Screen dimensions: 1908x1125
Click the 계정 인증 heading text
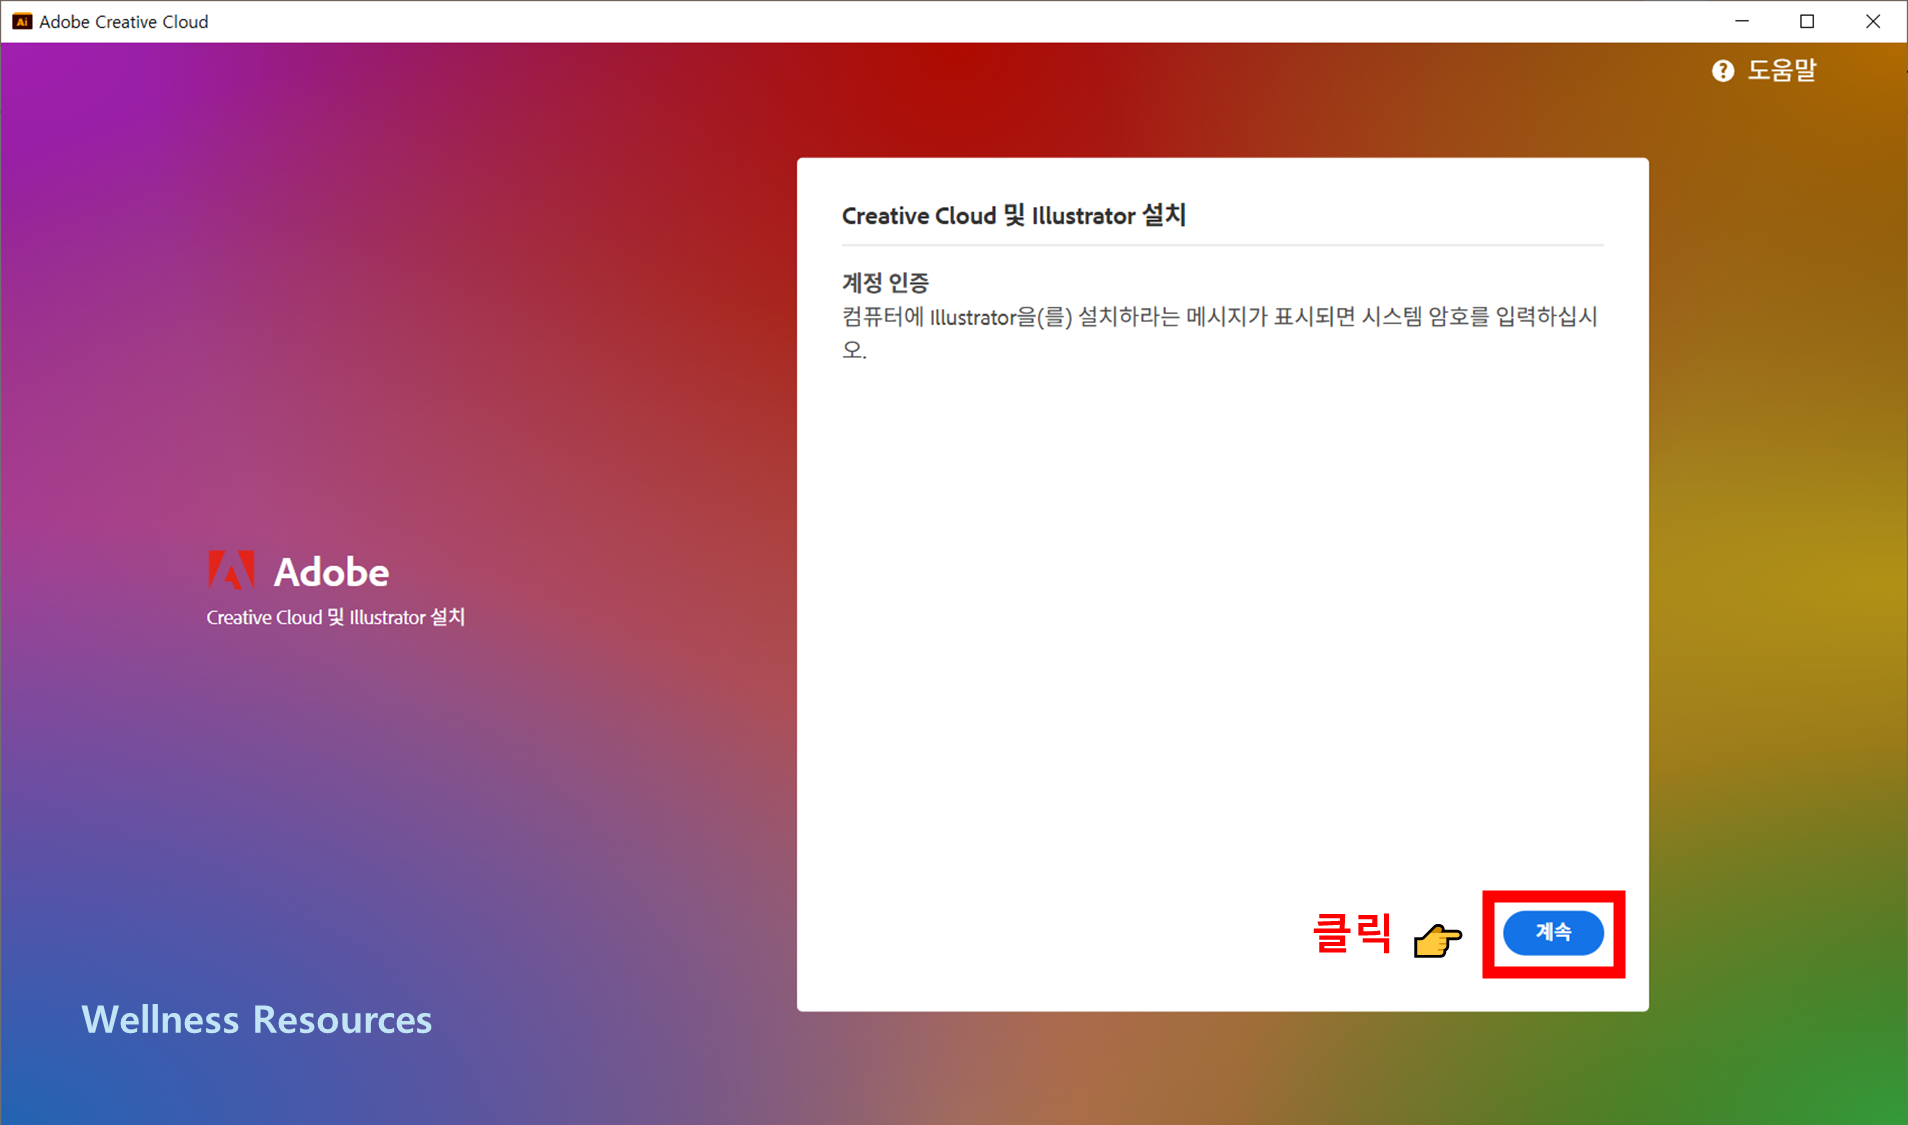pos(885,283)
